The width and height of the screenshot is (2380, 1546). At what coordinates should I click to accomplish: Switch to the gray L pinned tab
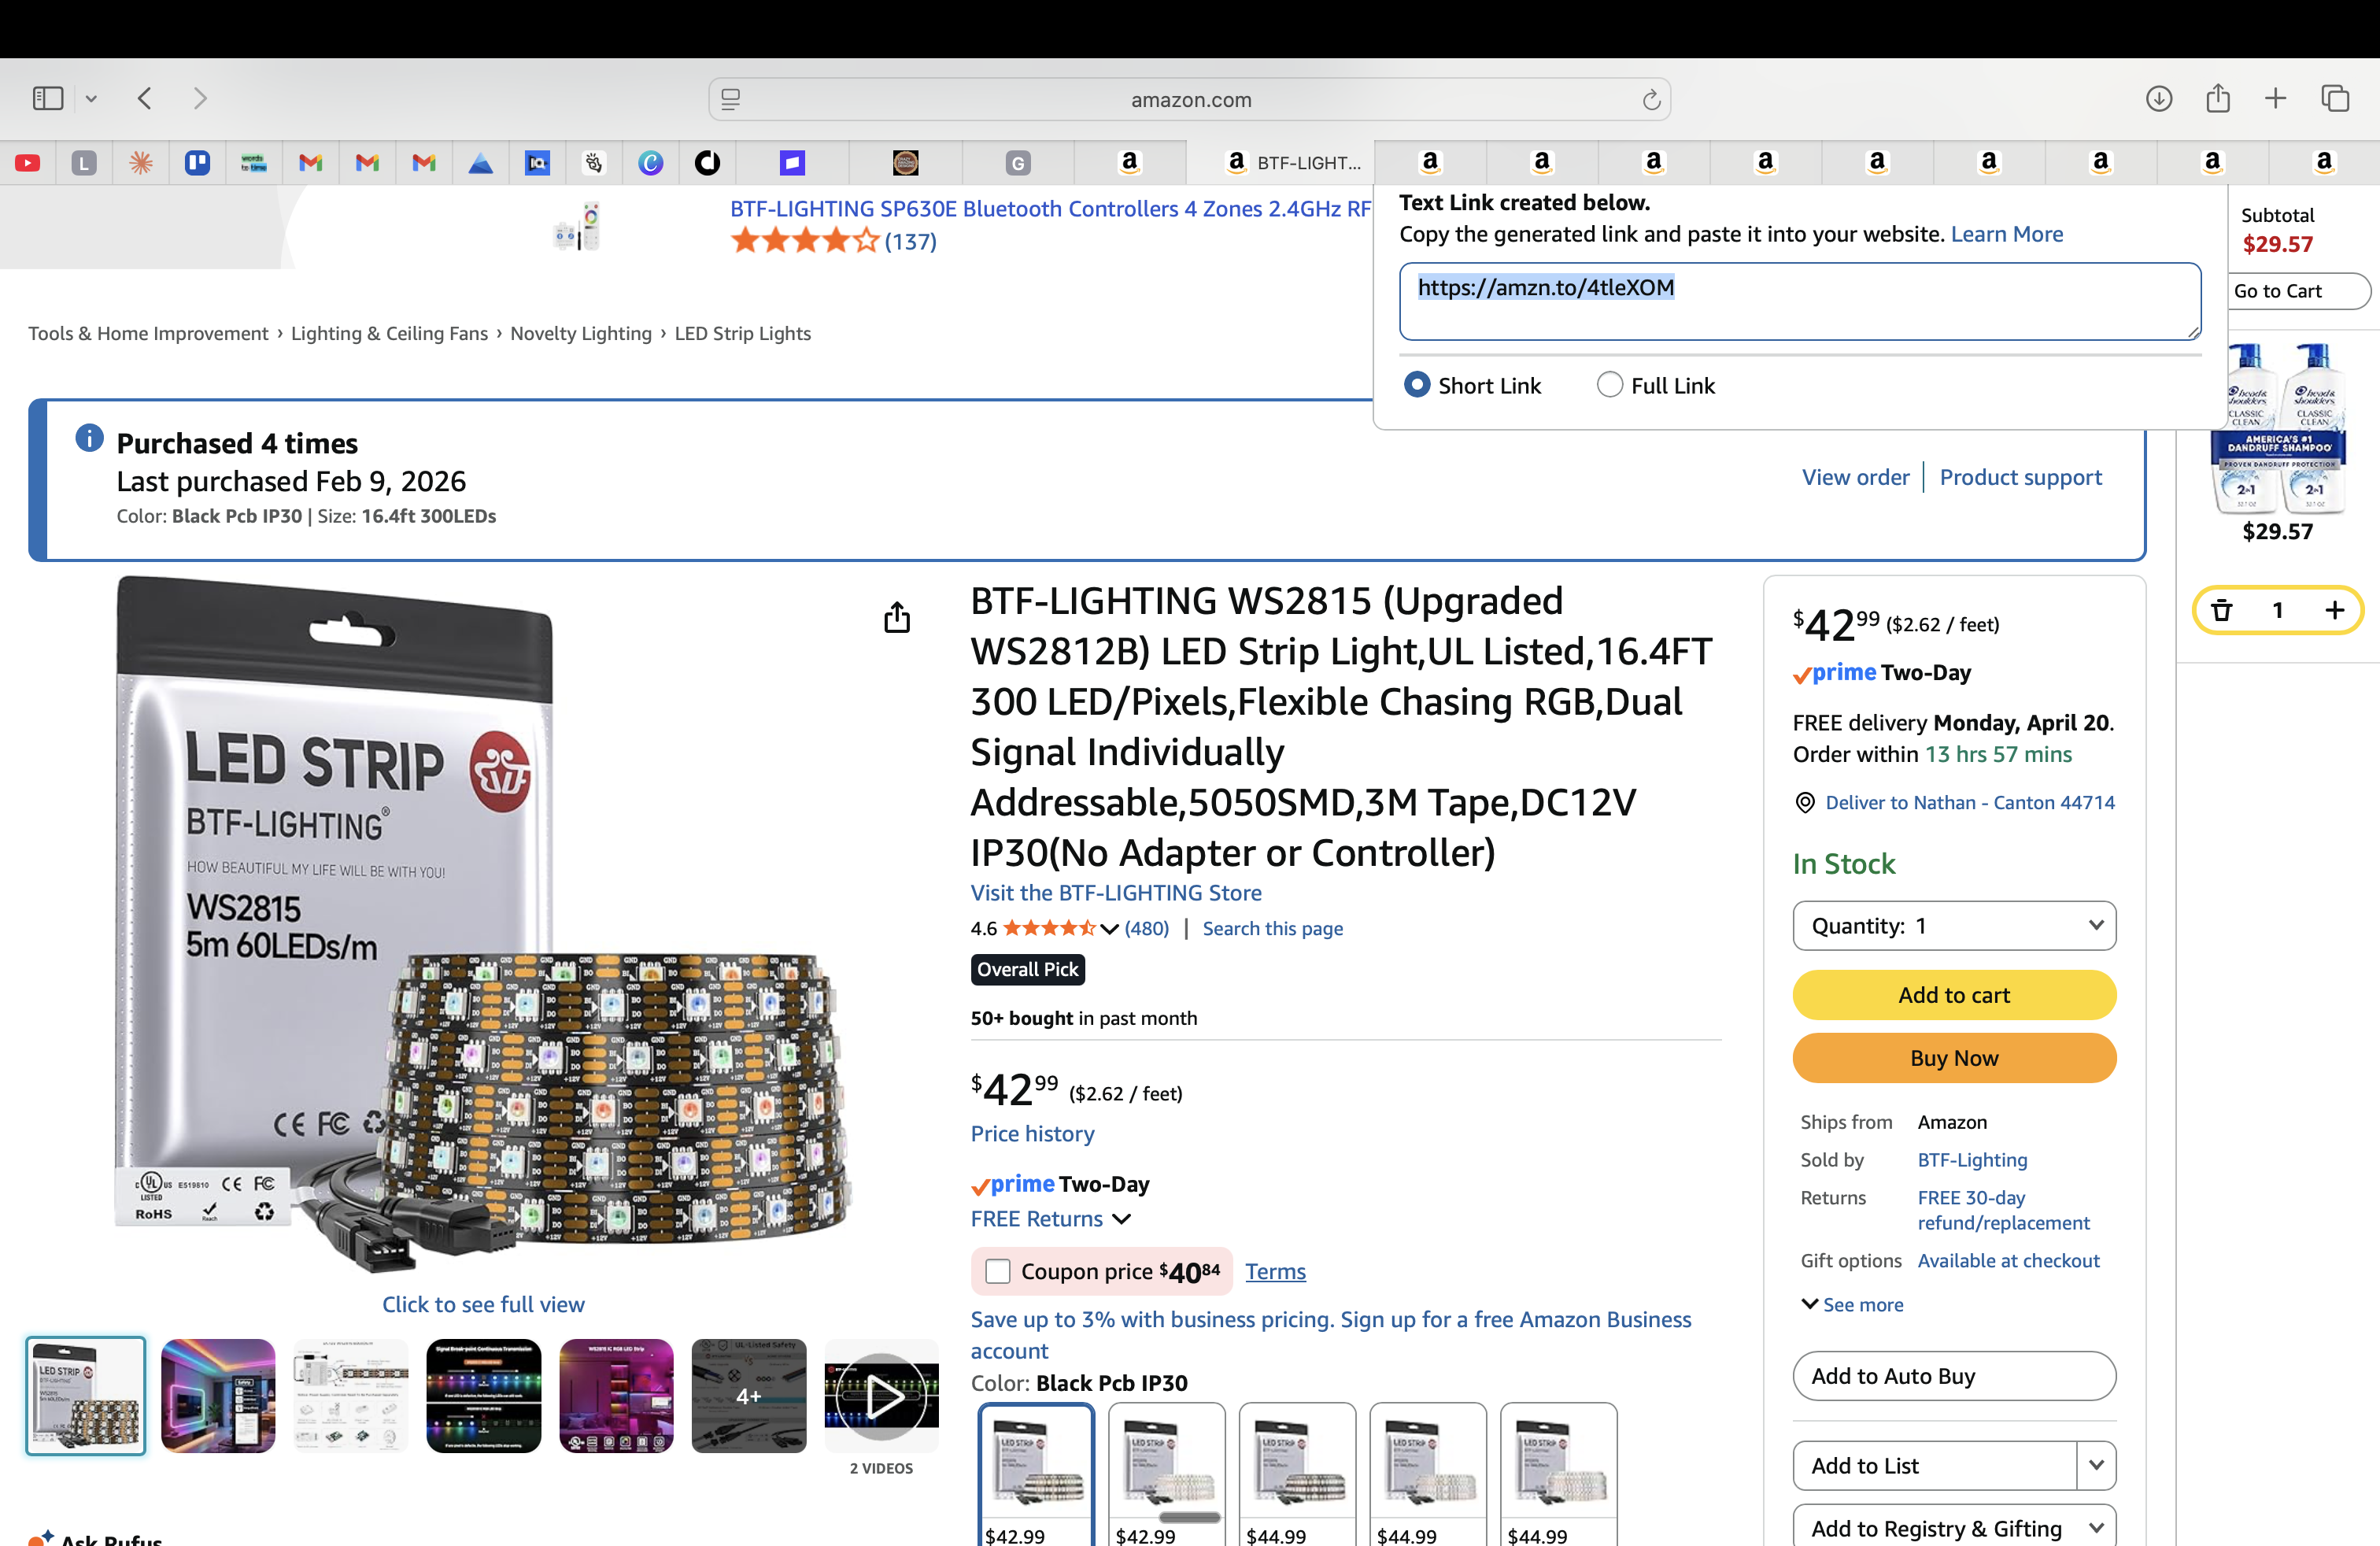tap(84, 163)
